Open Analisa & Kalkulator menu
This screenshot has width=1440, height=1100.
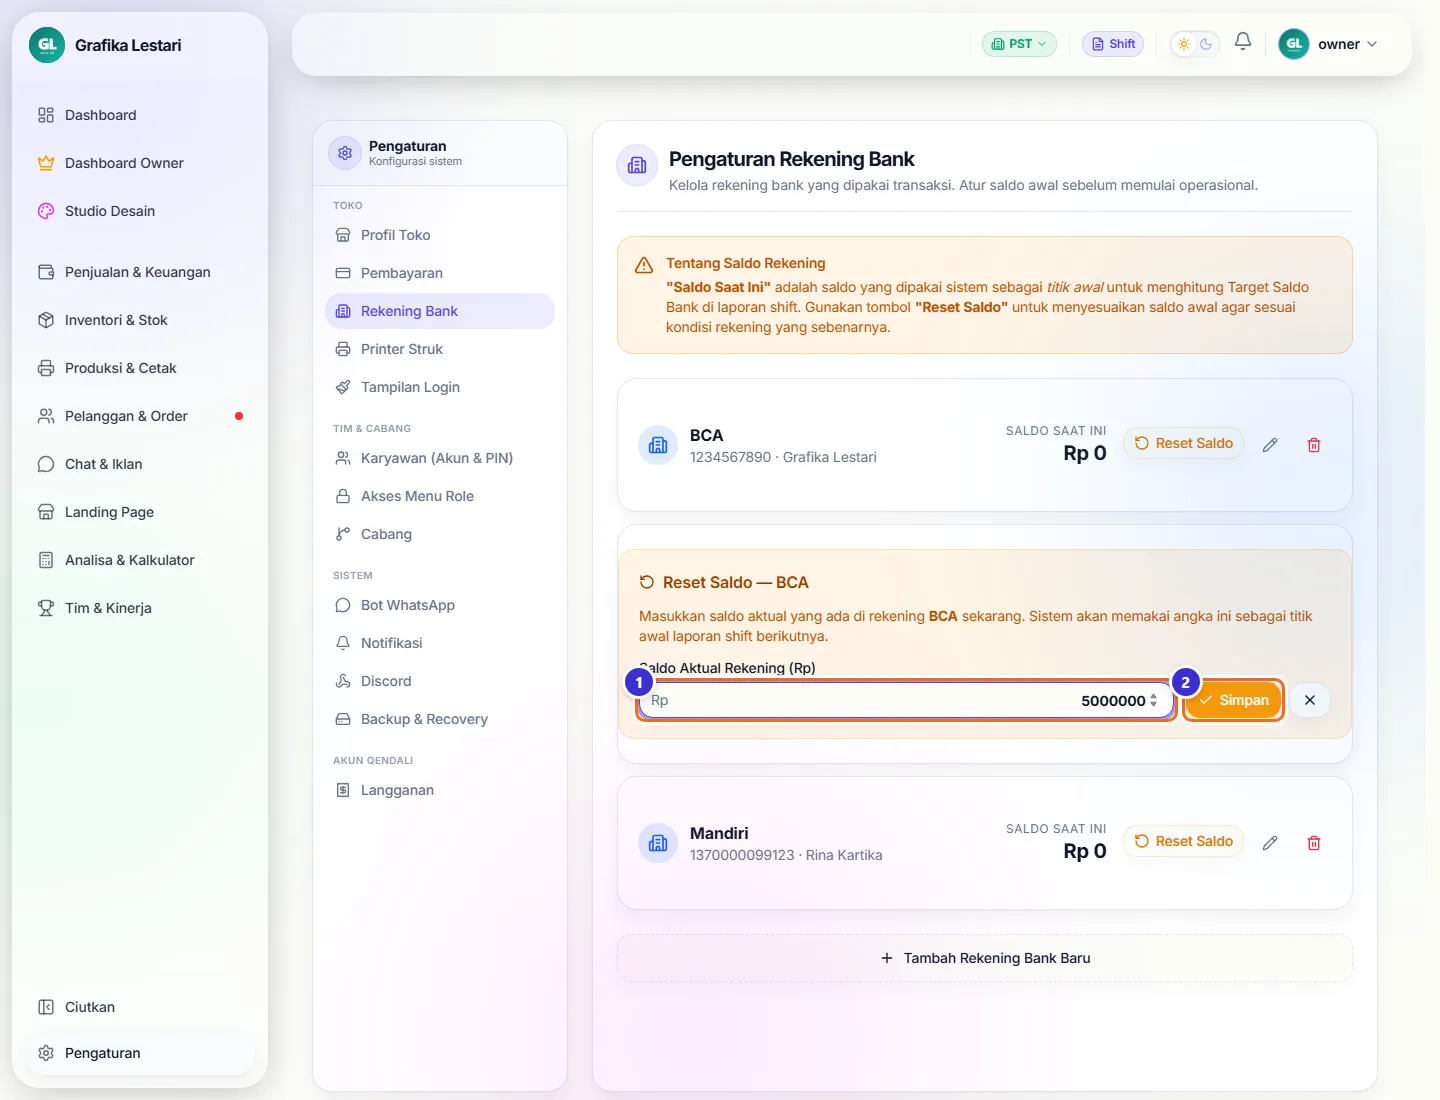click(140, 560)
